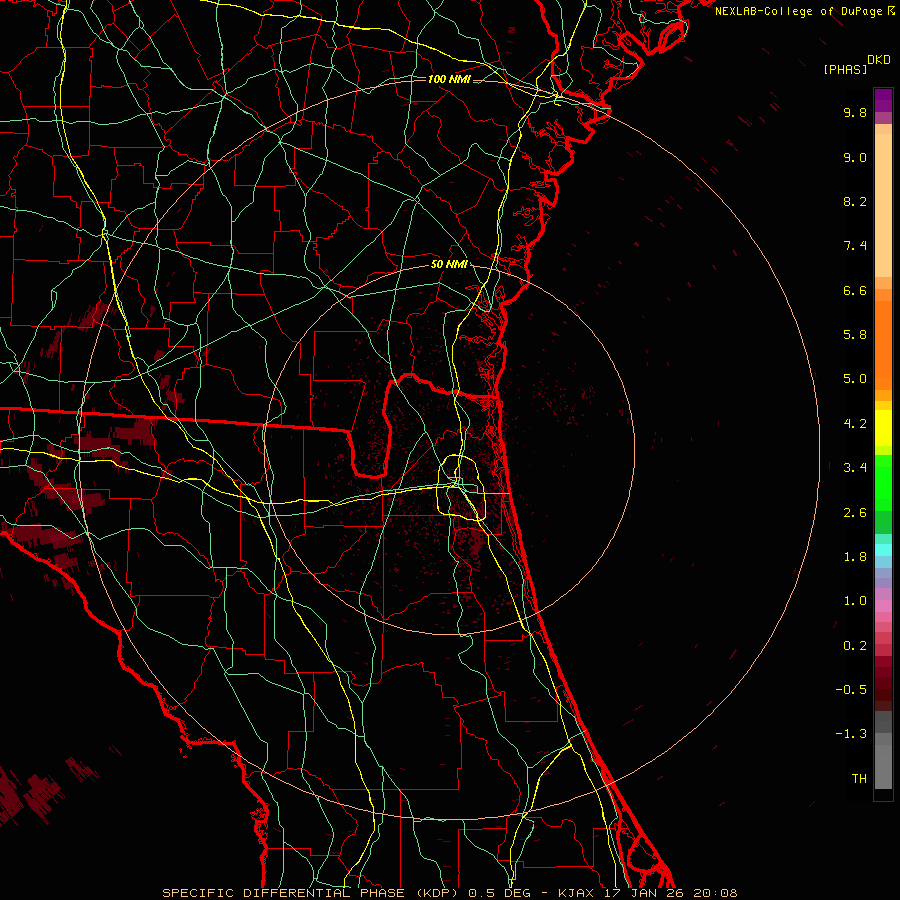
Task: Click the DKD units label above the legend
Action: coord(878,59)
